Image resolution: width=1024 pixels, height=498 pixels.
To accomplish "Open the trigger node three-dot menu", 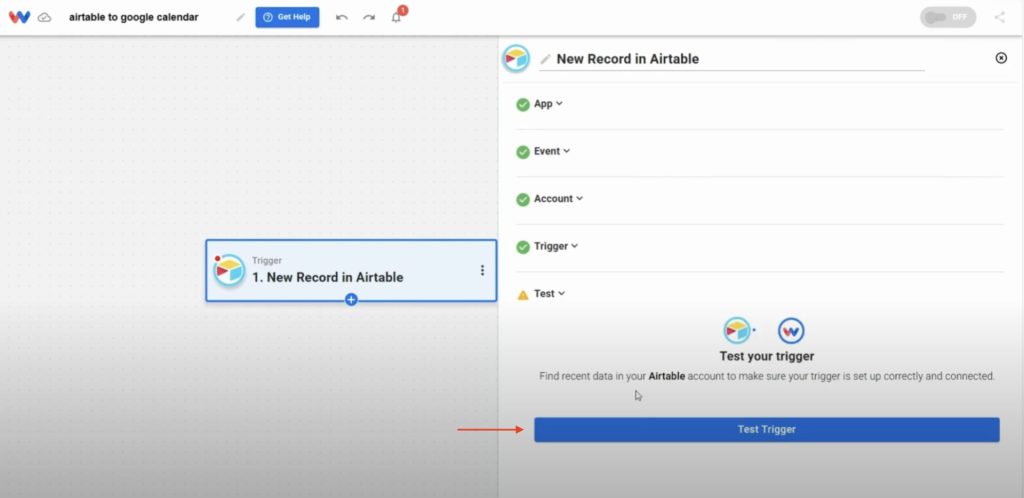I will 482,270.
